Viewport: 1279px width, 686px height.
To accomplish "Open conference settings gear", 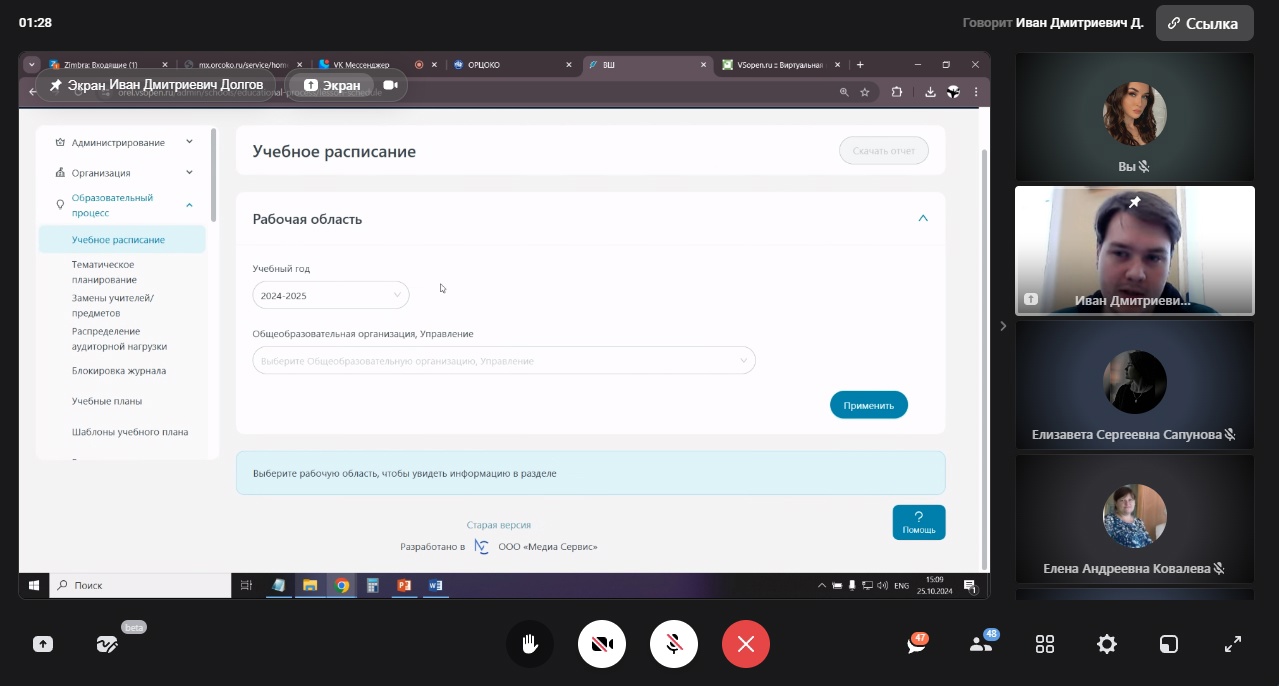I will 1107,645.
